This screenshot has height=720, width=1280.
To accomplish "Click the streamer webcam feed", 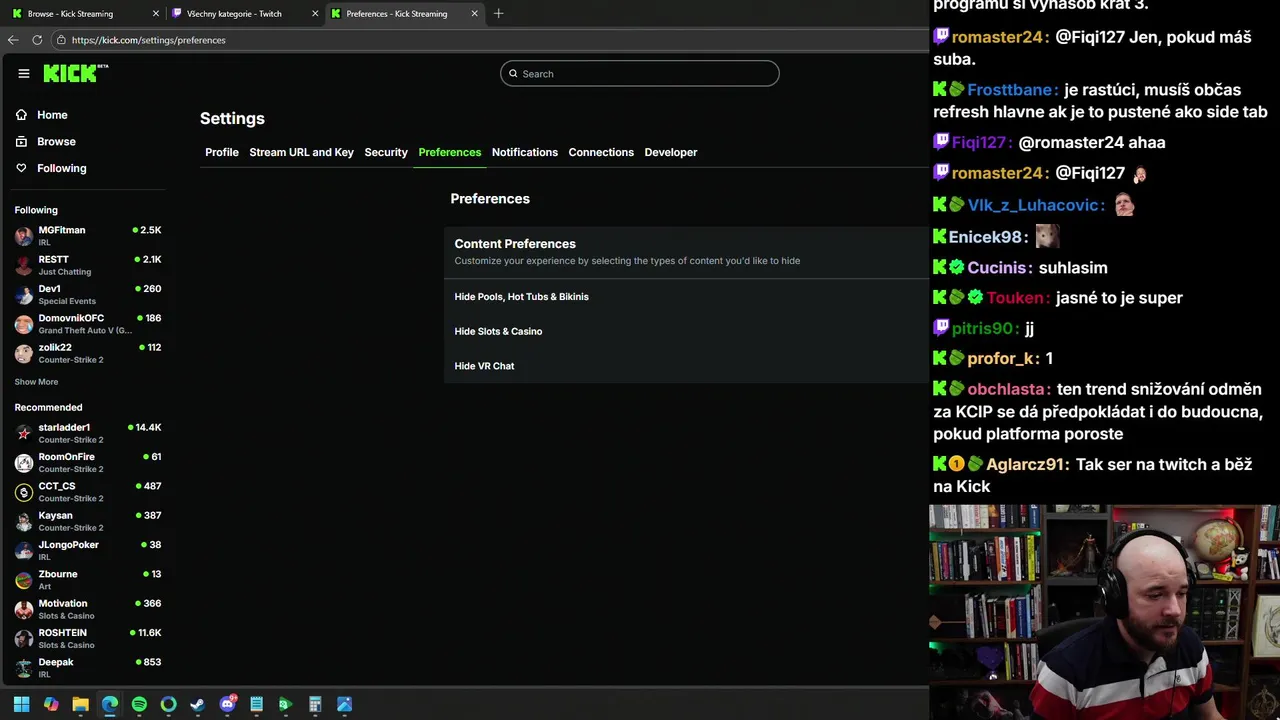I will pos(1104,612).
